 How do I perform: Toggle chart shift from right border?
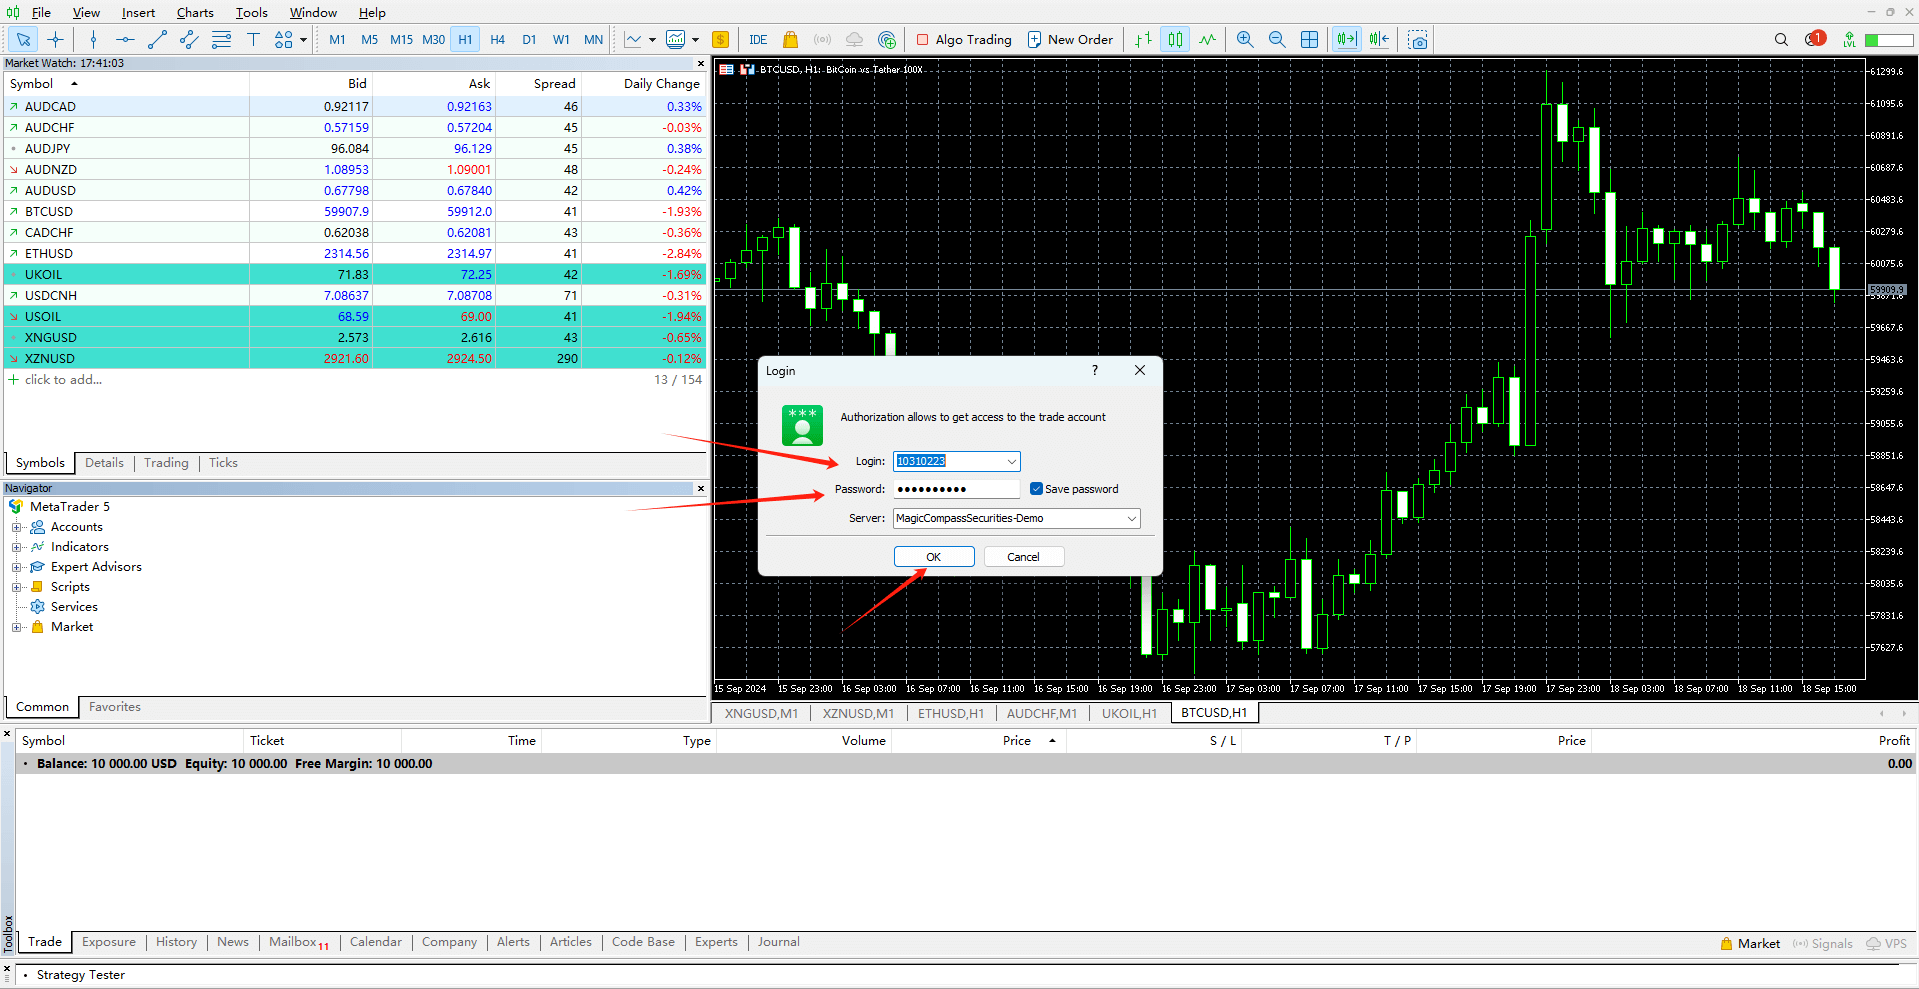pyautogui.click(x=1379, y=40)
